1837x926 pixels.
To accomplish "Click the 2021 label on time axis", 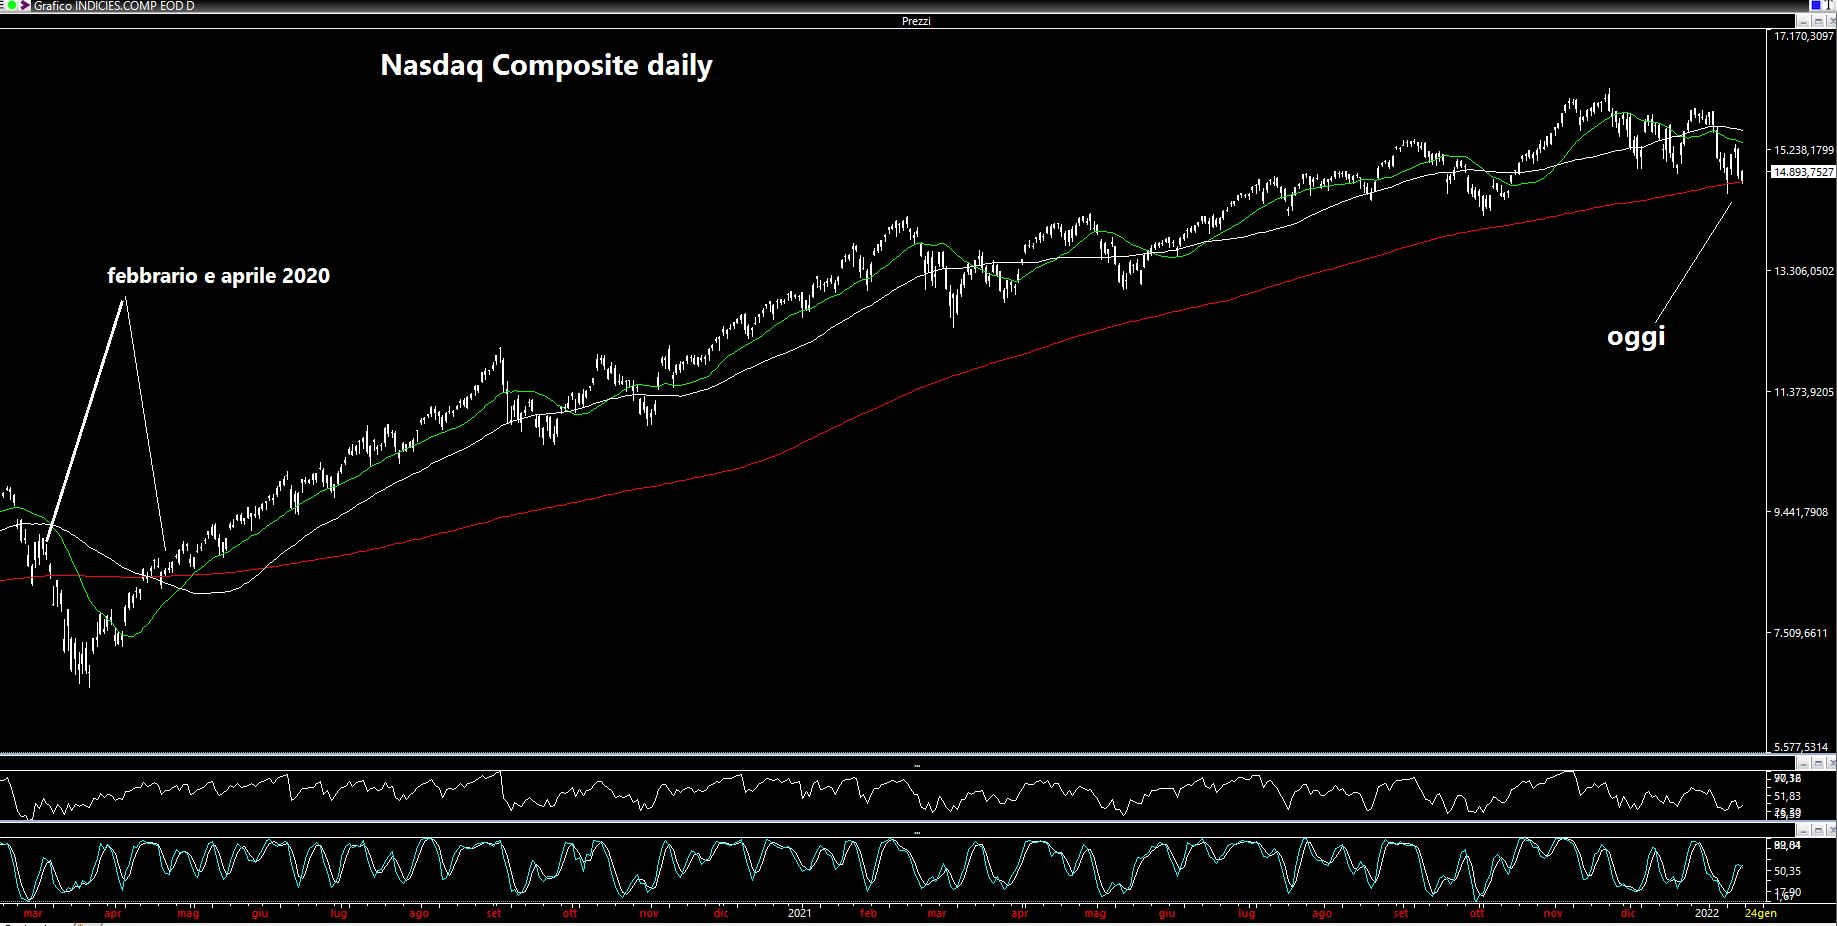I will point(799,913).
